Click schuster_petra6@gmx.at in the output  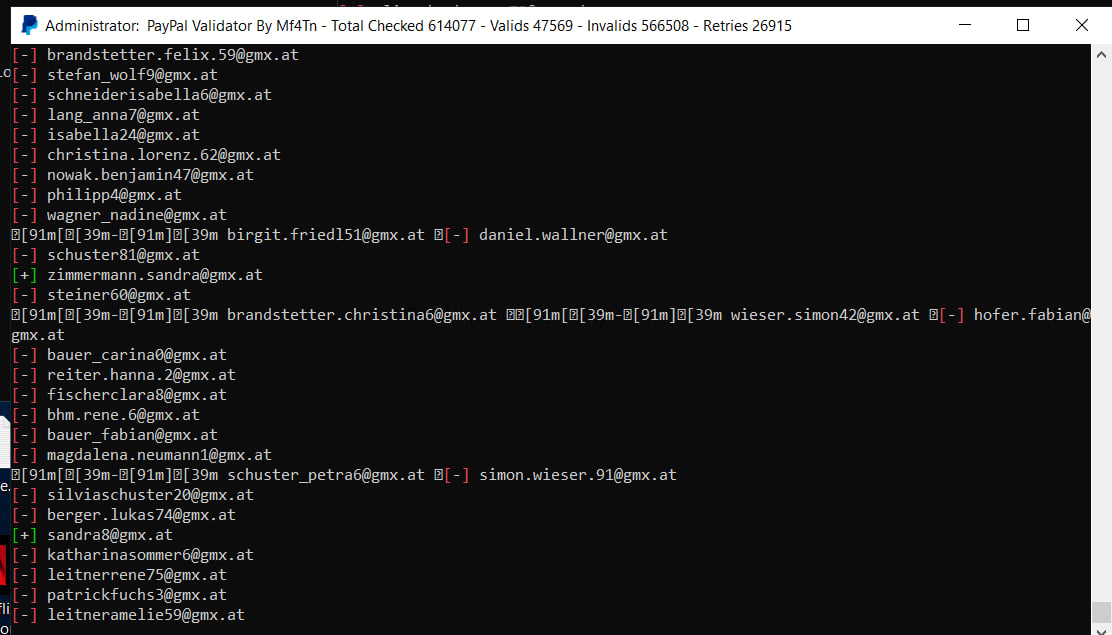[326, 475]
